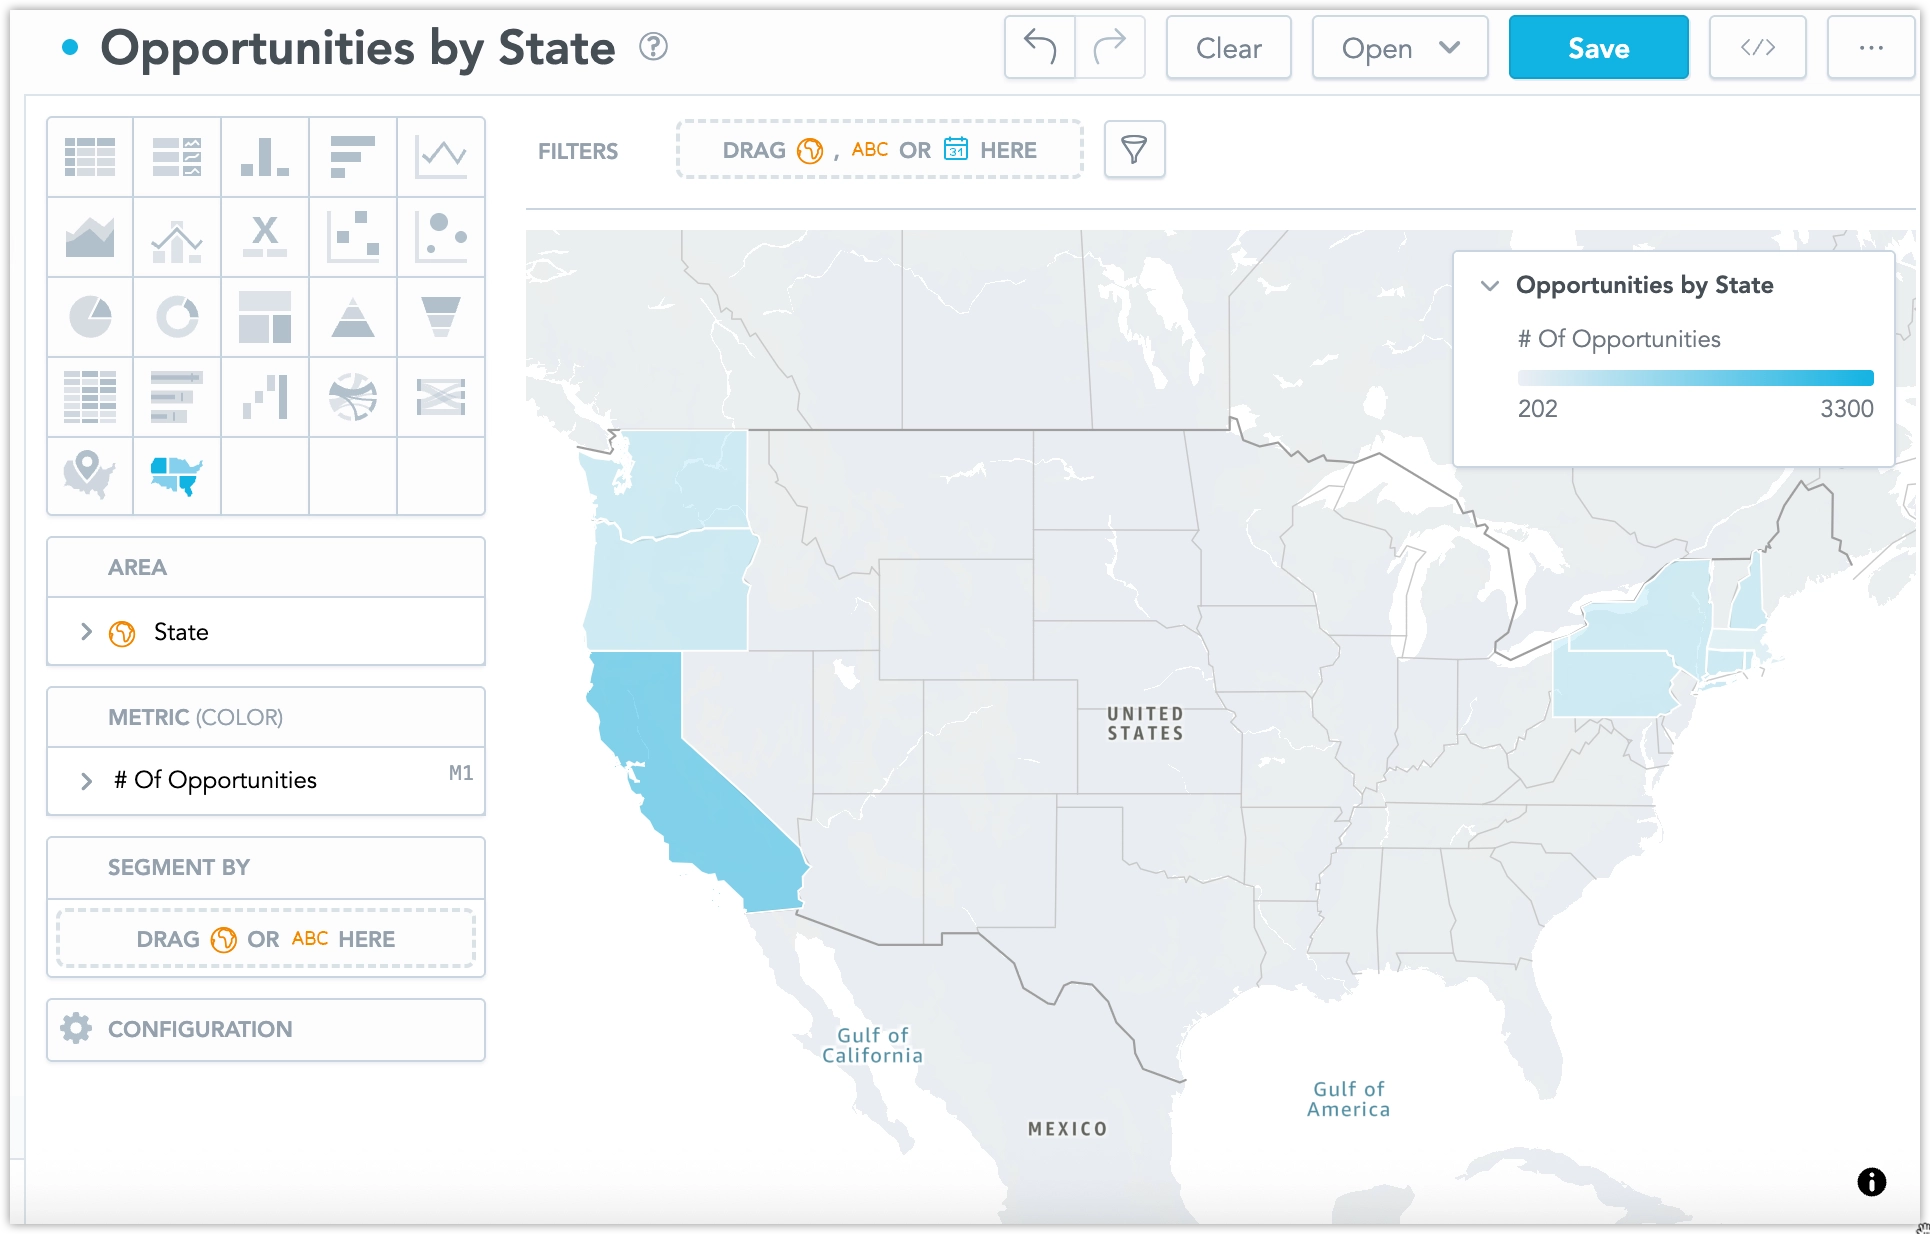Pick the pie chart visualization
Screen dimensions: 1930x1234
click(90, 317)
